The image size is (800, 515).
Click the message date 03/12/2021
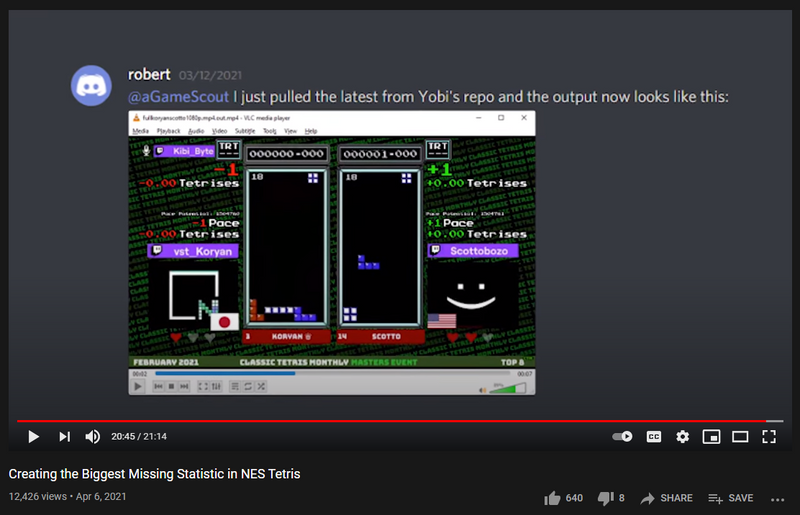[210, 76]
